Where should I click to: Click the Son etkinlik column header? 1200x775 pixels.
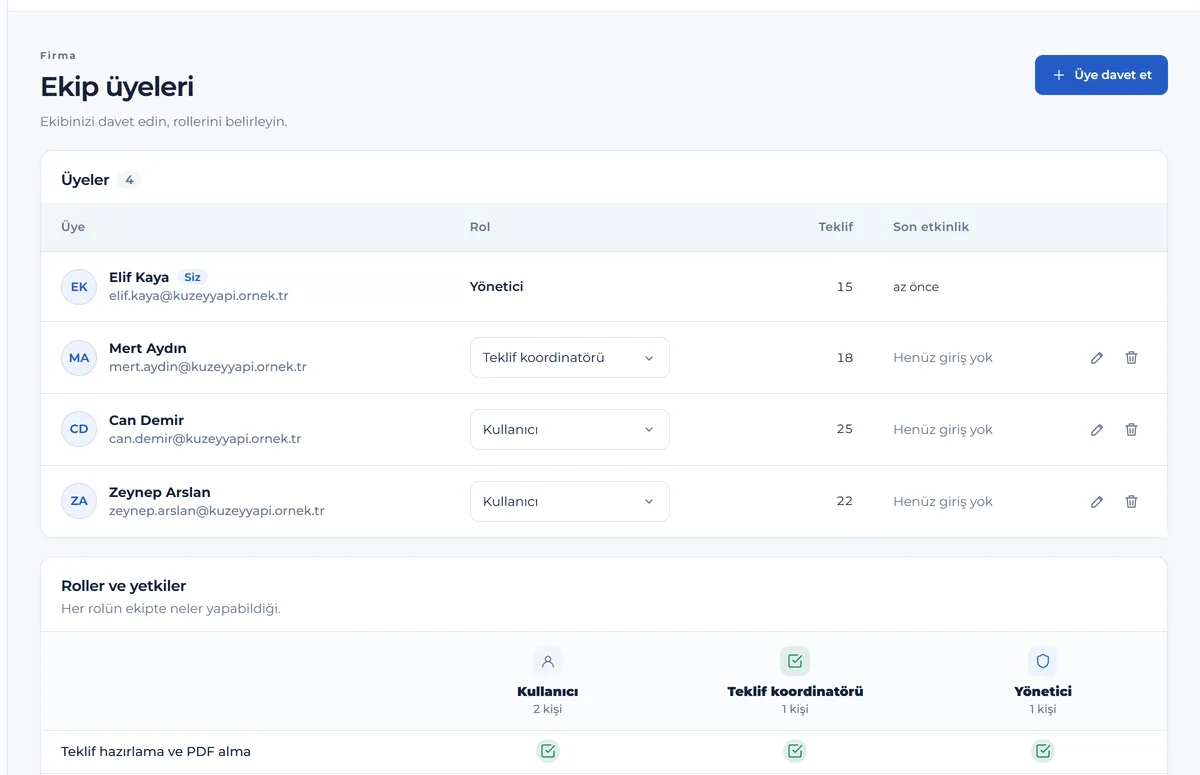931,227
